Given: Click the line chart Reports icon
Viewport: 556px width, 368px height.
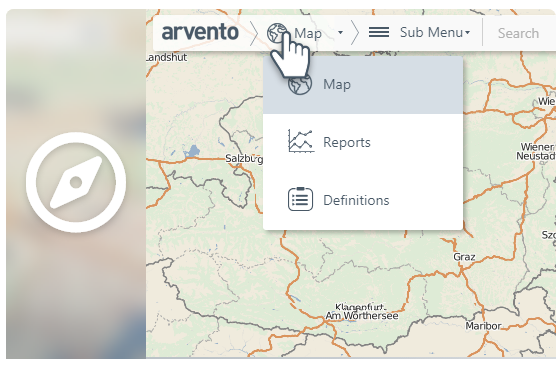Looking at the screenshot, I should pyautogui.click(x=301, y=141).
